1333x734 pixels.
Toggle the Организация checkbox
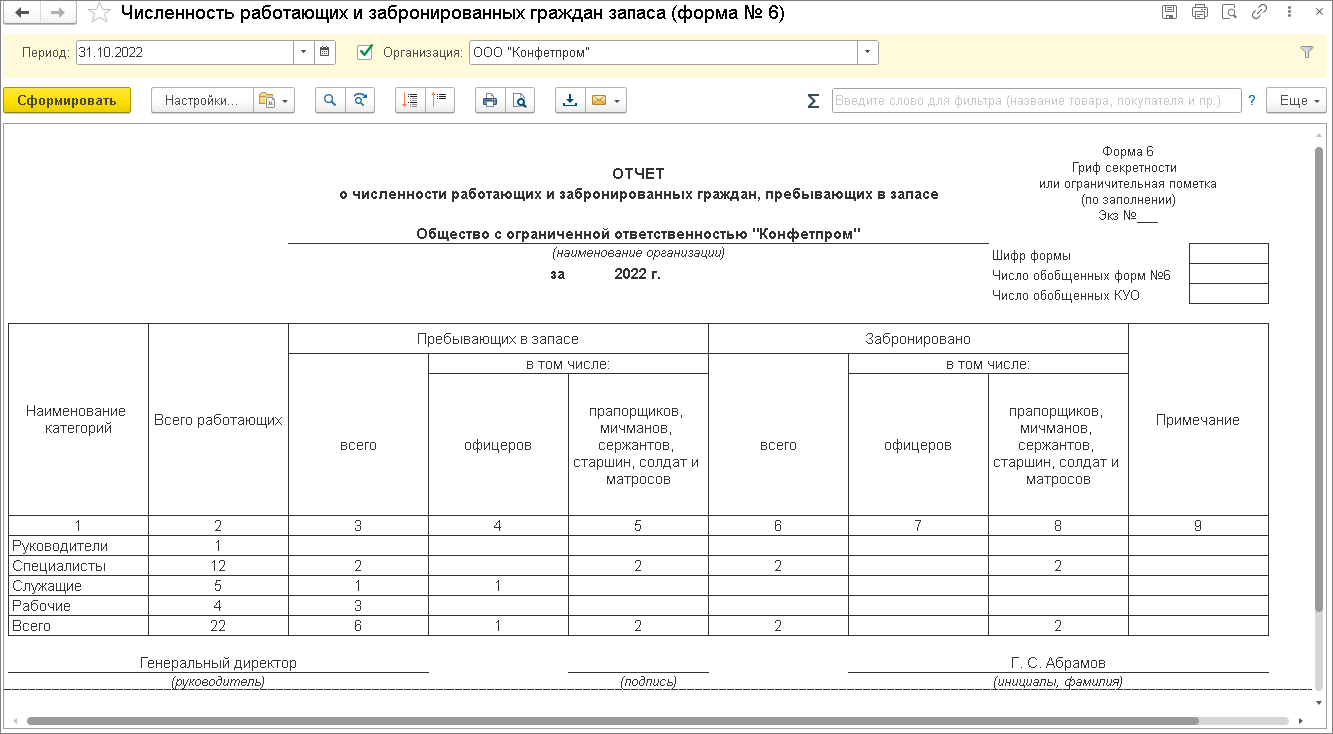click(365, 52)
